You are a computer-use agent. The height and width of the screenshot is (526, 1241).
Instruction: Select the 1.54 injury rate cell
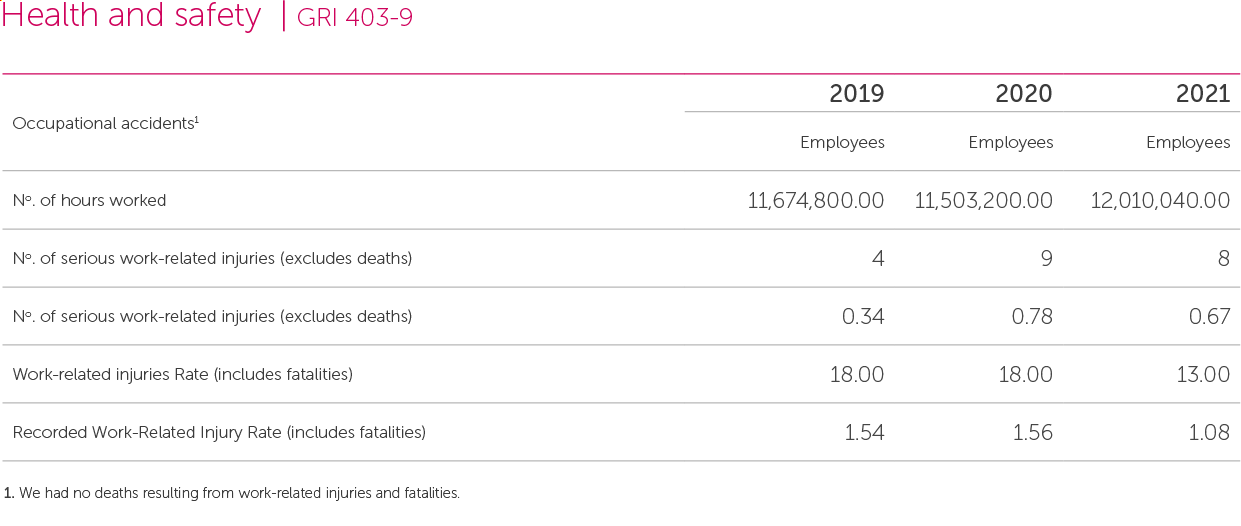coord(863,433)
